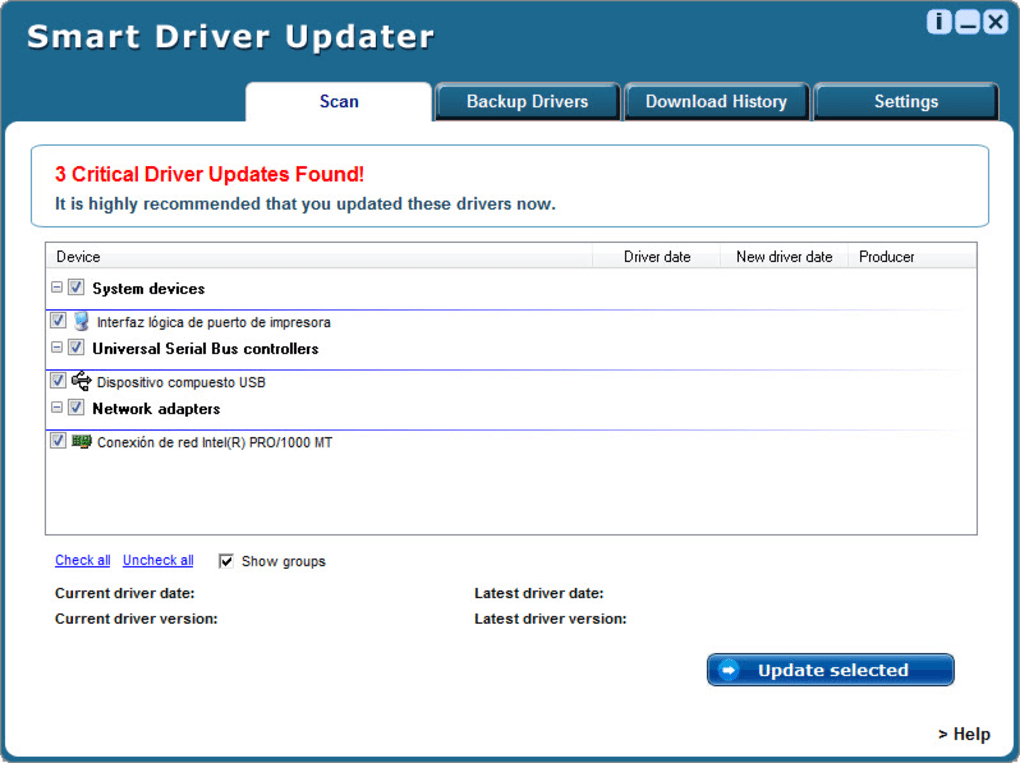Image resolution: width=1020 pixels, height=763 pixels.
Task: Click the arrow icon on Update selected button
Action: (730, 669)
